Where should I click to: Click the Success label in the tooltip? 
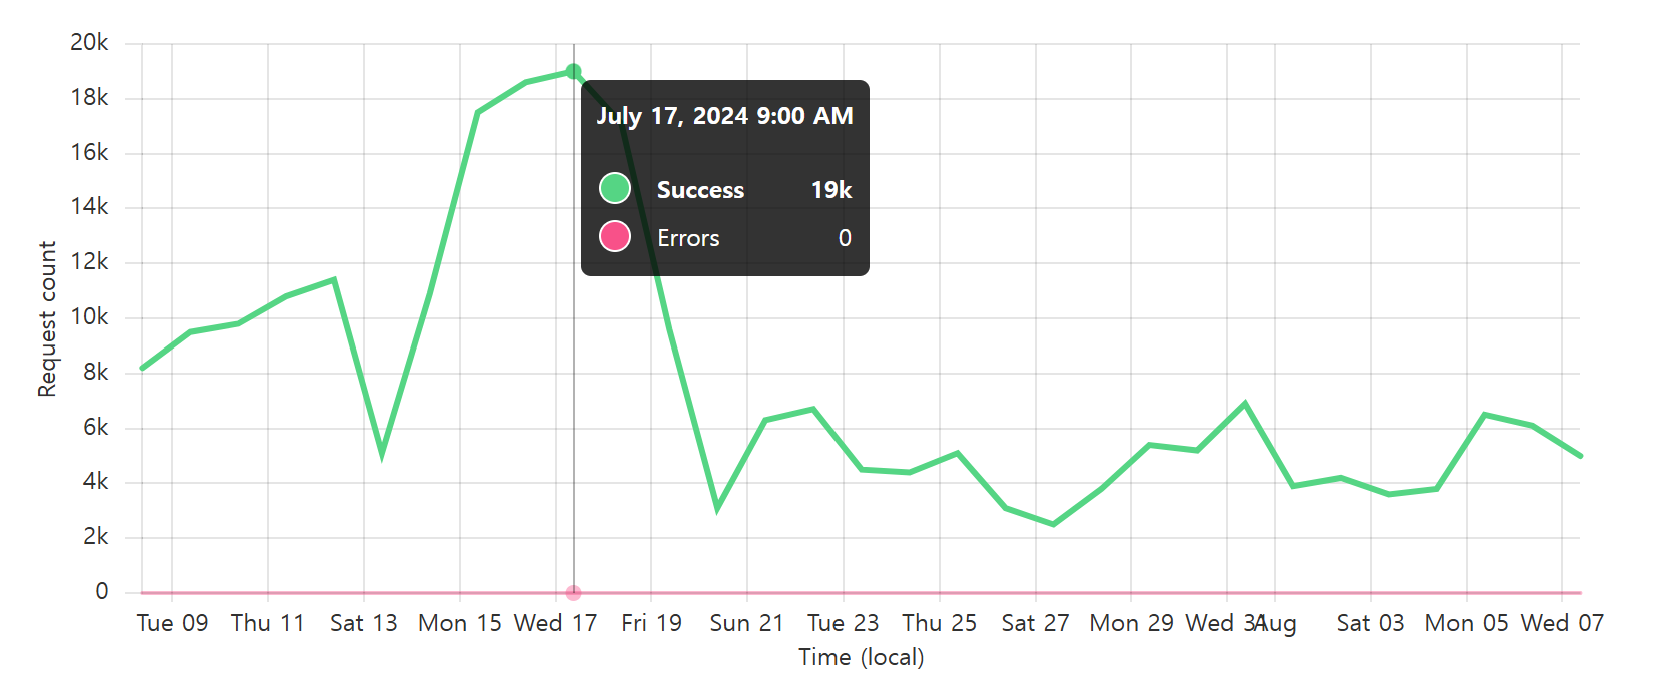[x=700, y=190]
